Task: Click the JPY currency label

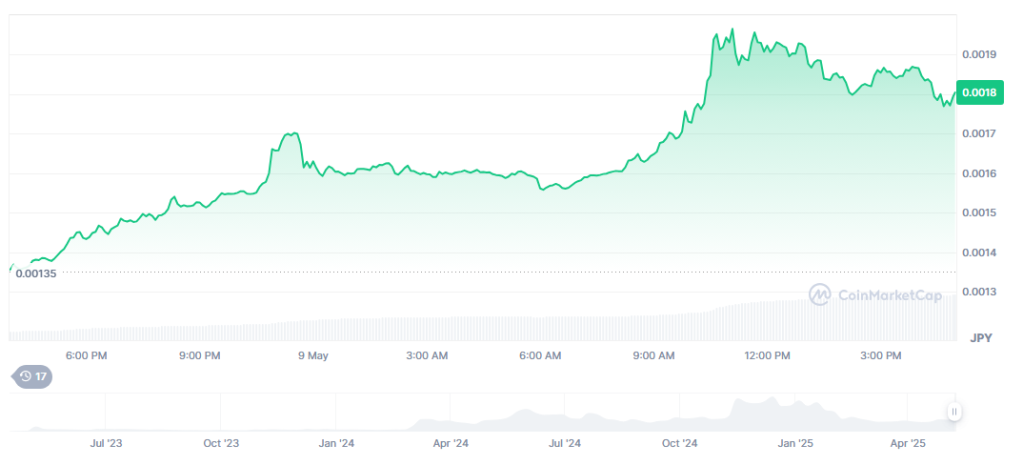Action: [980, 340]
